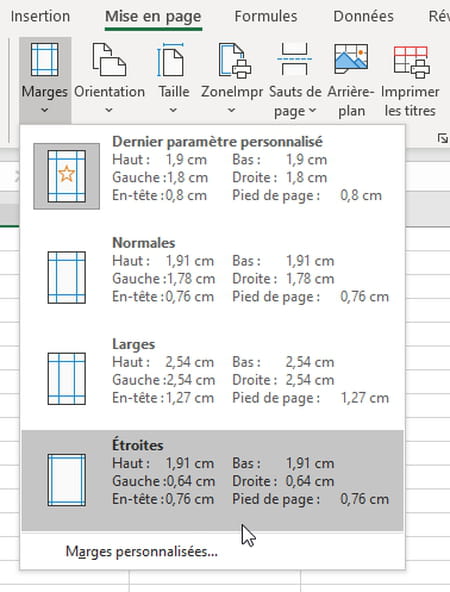Viewport: 450px width, 592px height.
Task: Switch to the Insertion tab
Action: (x=40, y=16)
